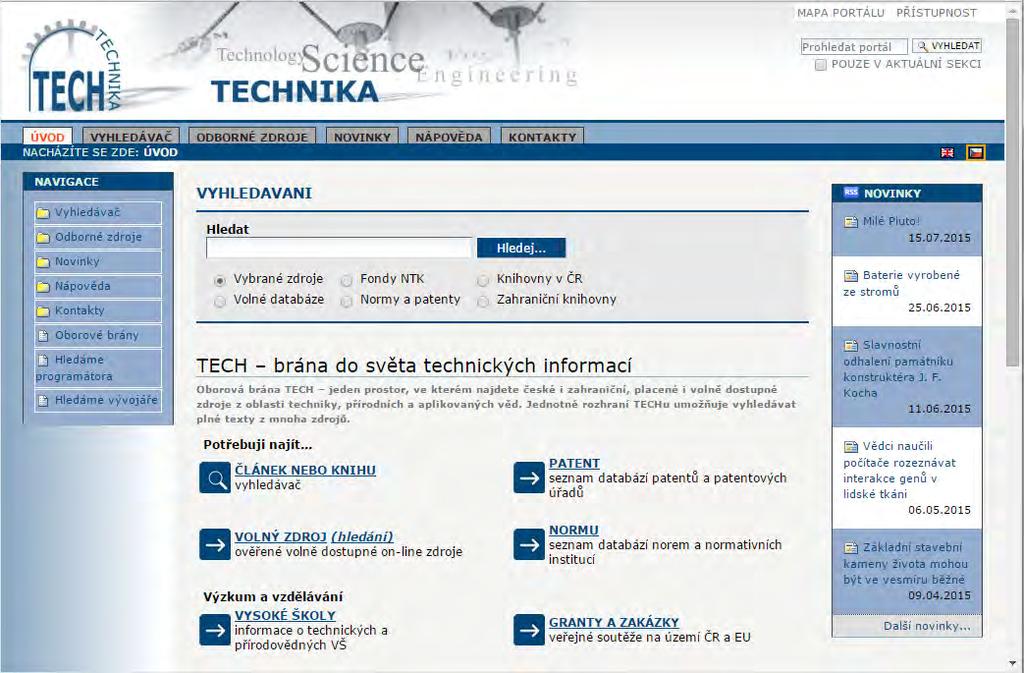The height and width of the screenshot is (673, 1024).
Task: Click the Vyhledat portal search button
Action: (947, 46)
